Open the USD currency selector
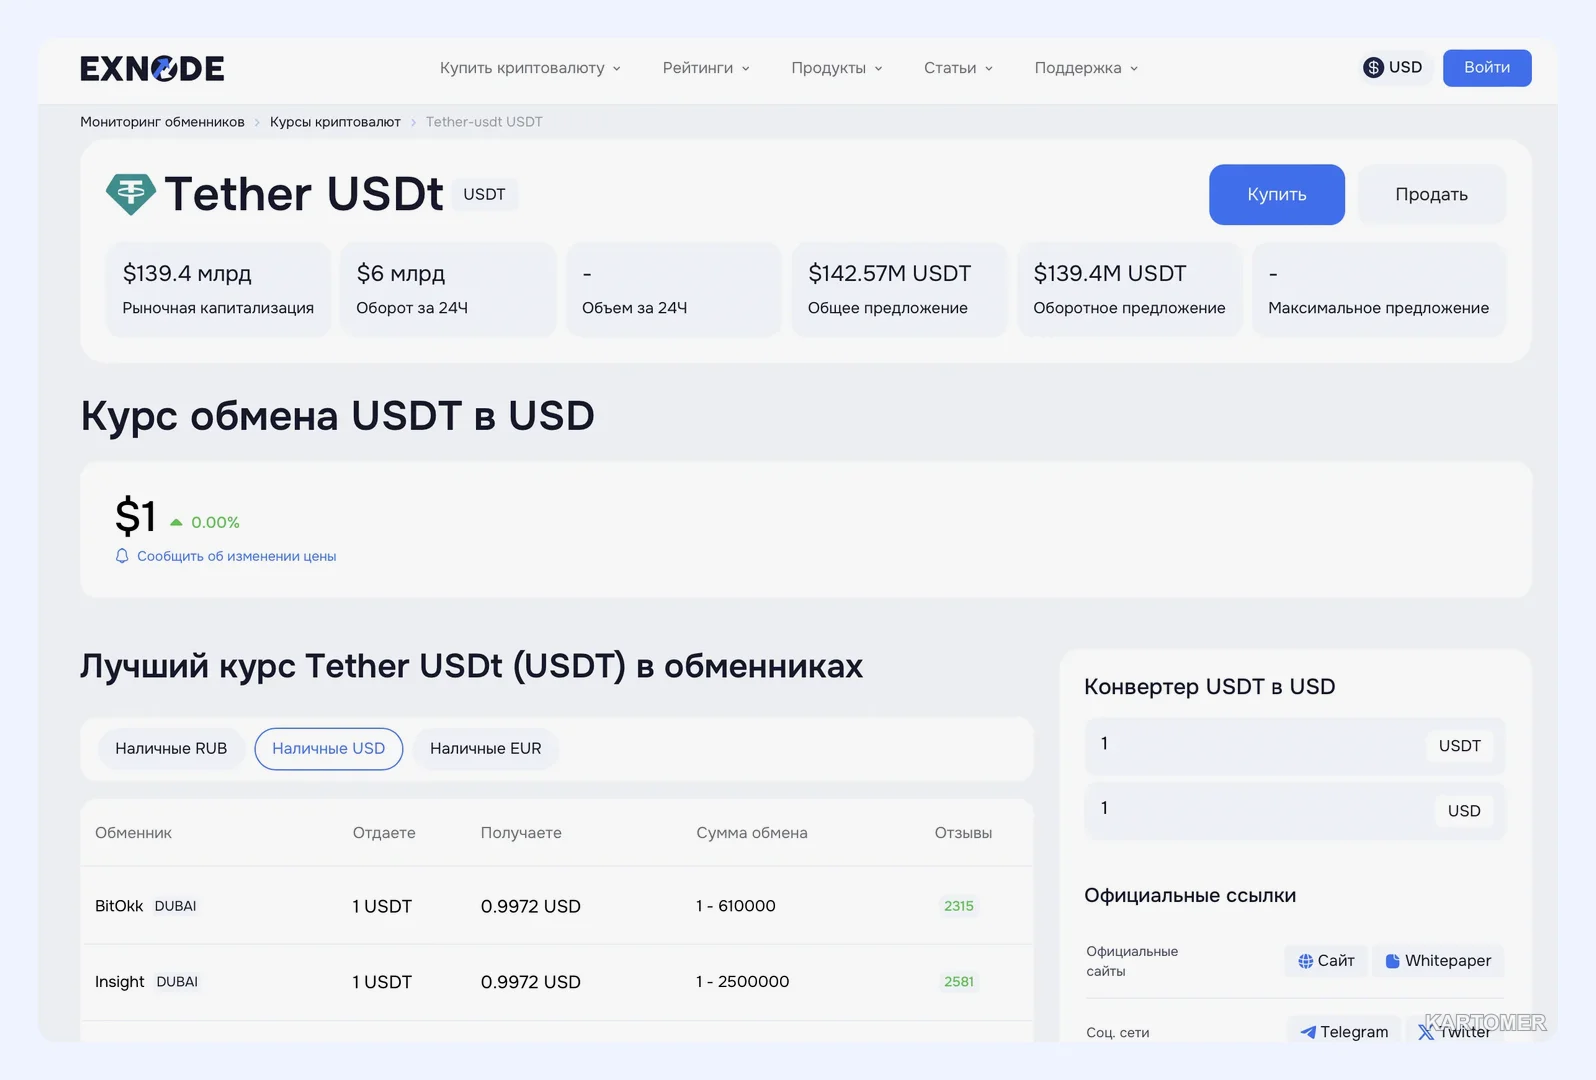The image size is (1596, 1080). [1394, 68]
